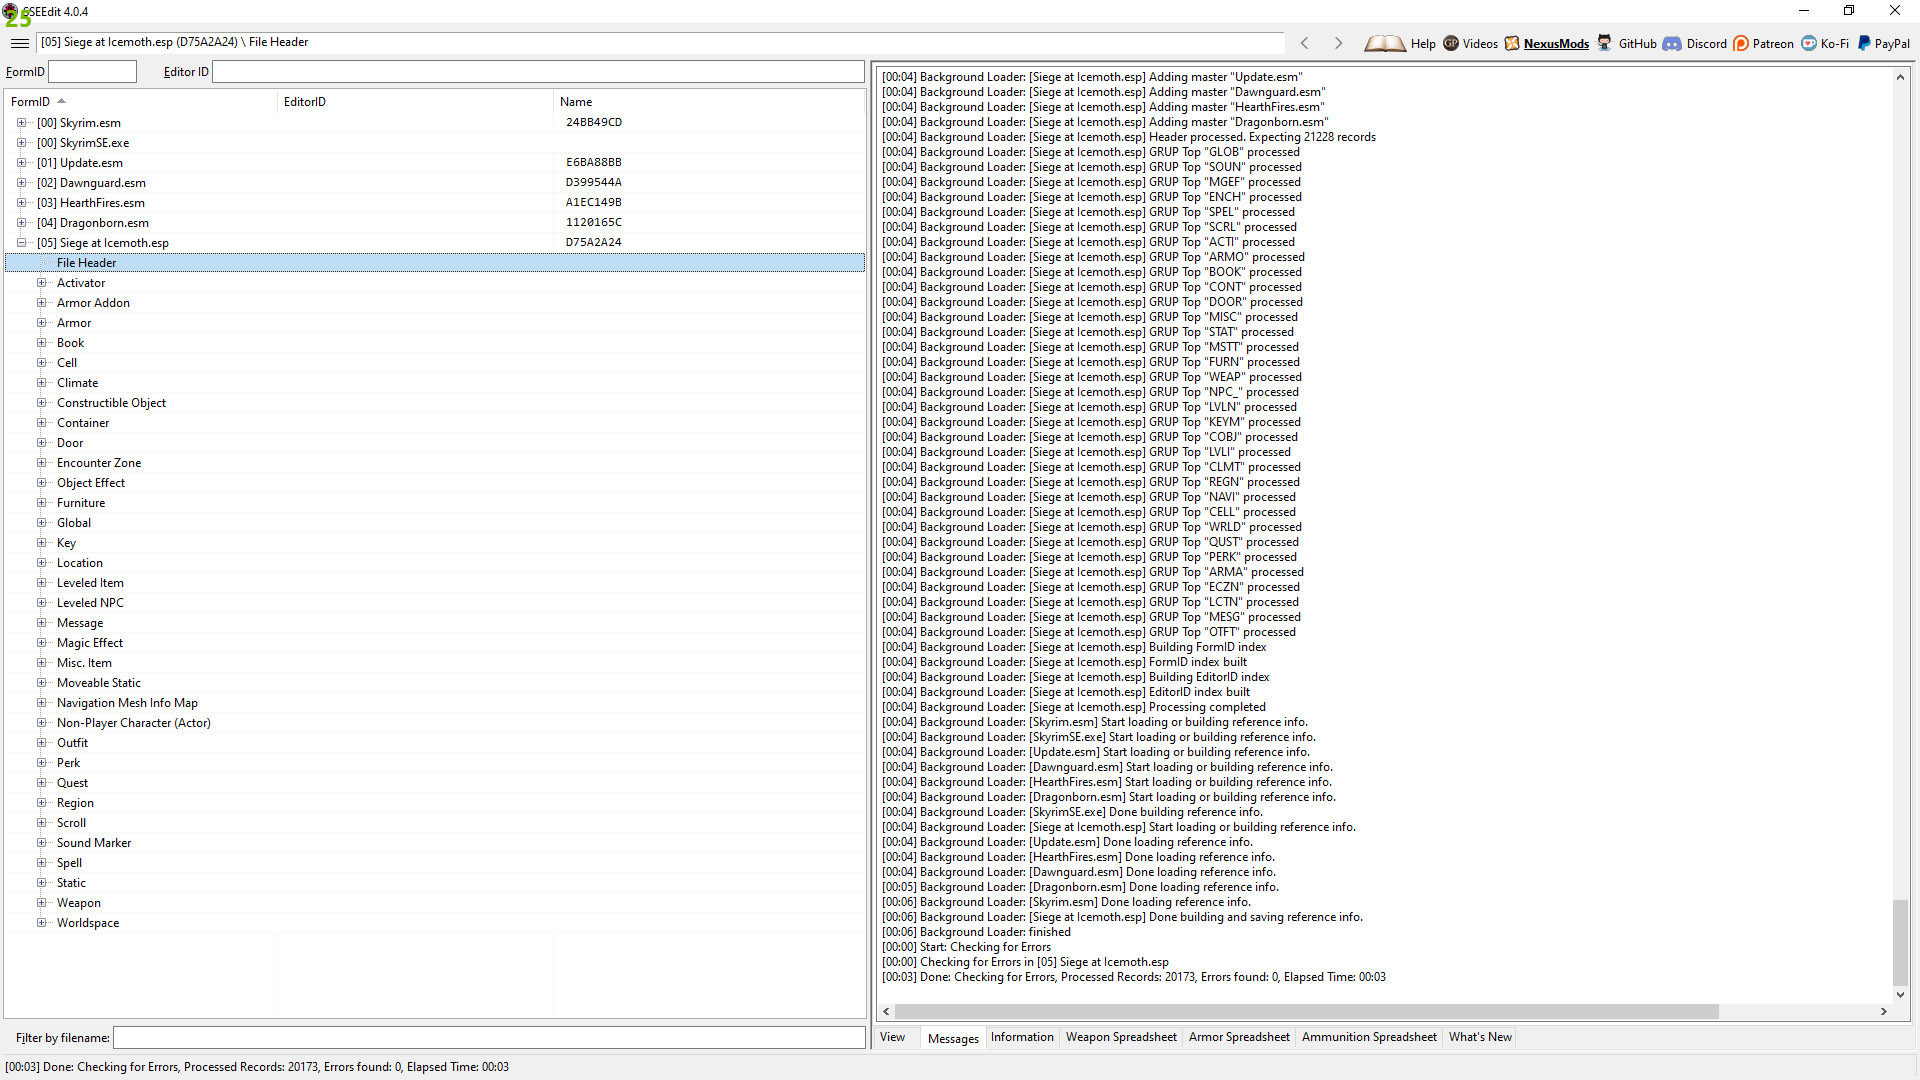Open the hamburger main menu
Image resolution: width=1920 pixels, height=1080 pixels.
tap(19, 43)
